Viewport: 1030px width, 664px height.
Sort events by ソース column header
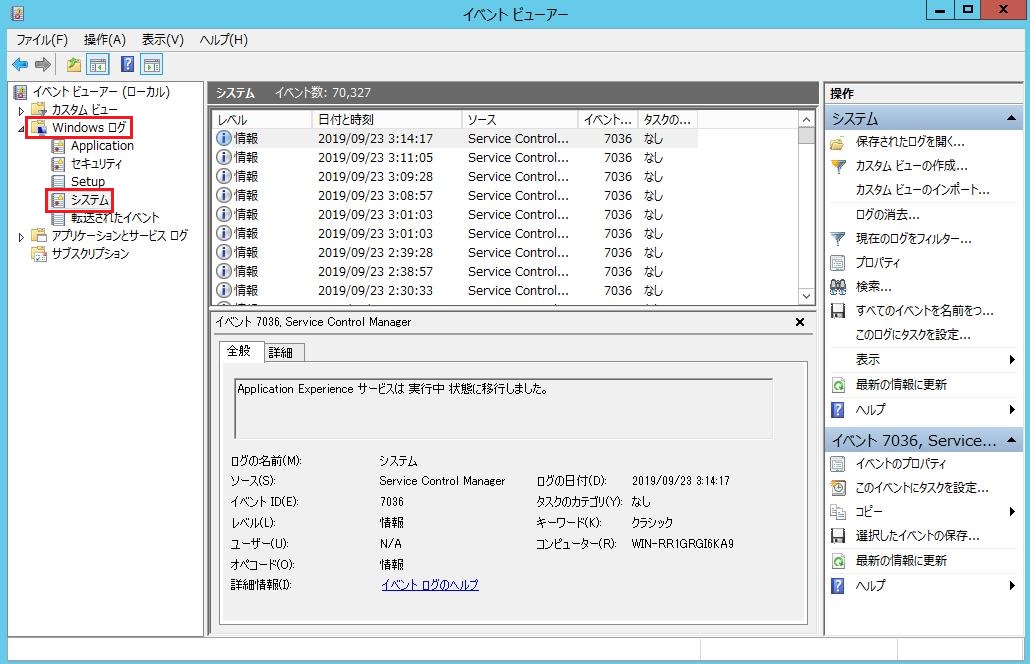(x=520, y=120)
